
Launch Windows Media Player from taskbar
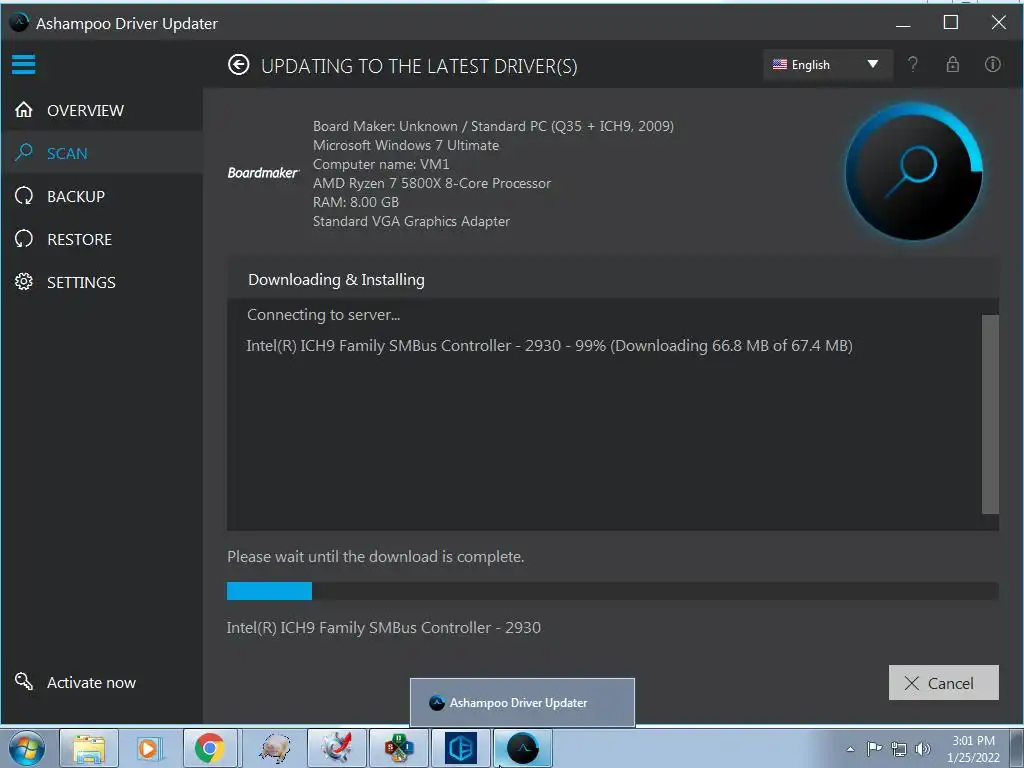tap(149, 748)
